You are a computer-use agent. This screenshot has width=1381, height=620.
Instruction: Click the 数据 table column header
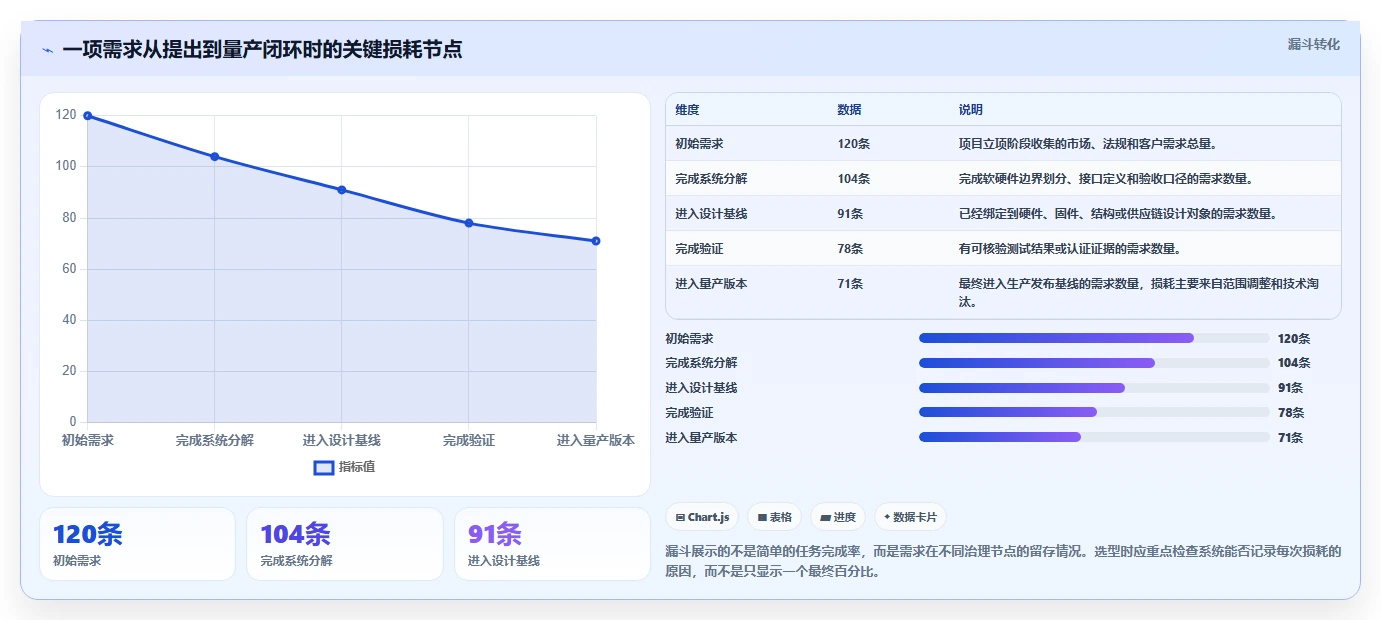point(850,110)
